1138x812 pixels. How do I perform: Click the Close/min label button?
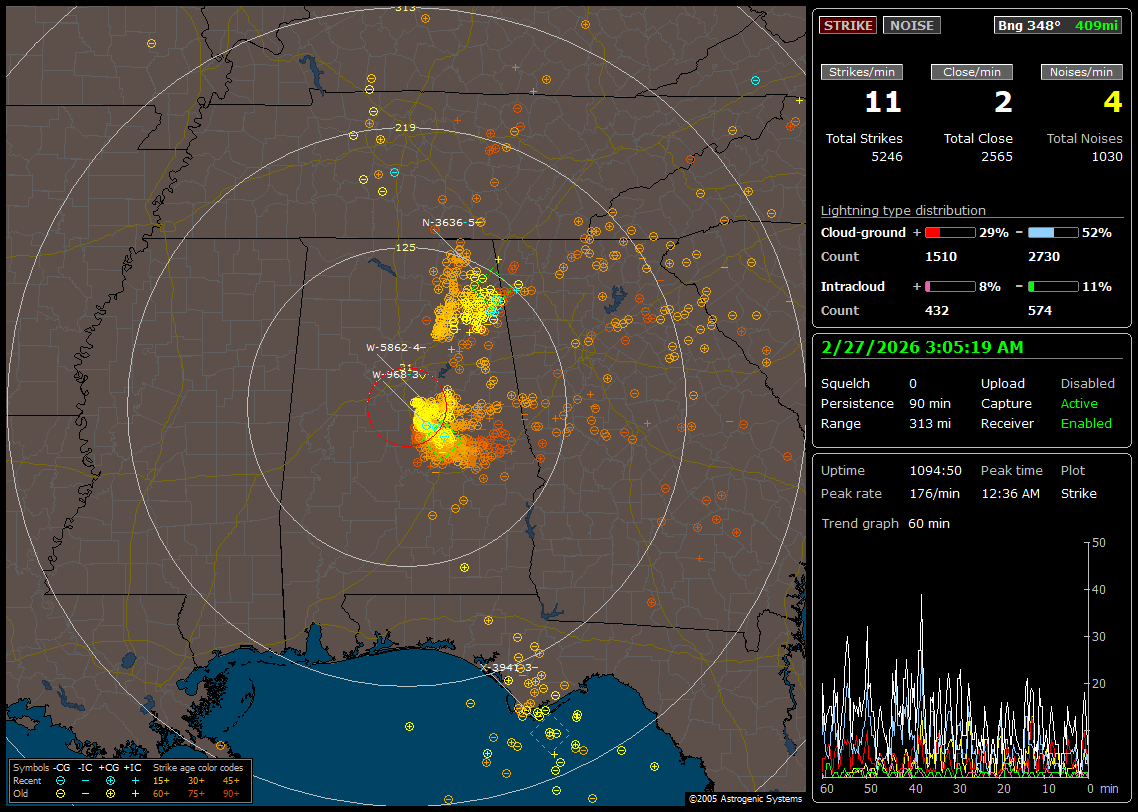[971, 72]
